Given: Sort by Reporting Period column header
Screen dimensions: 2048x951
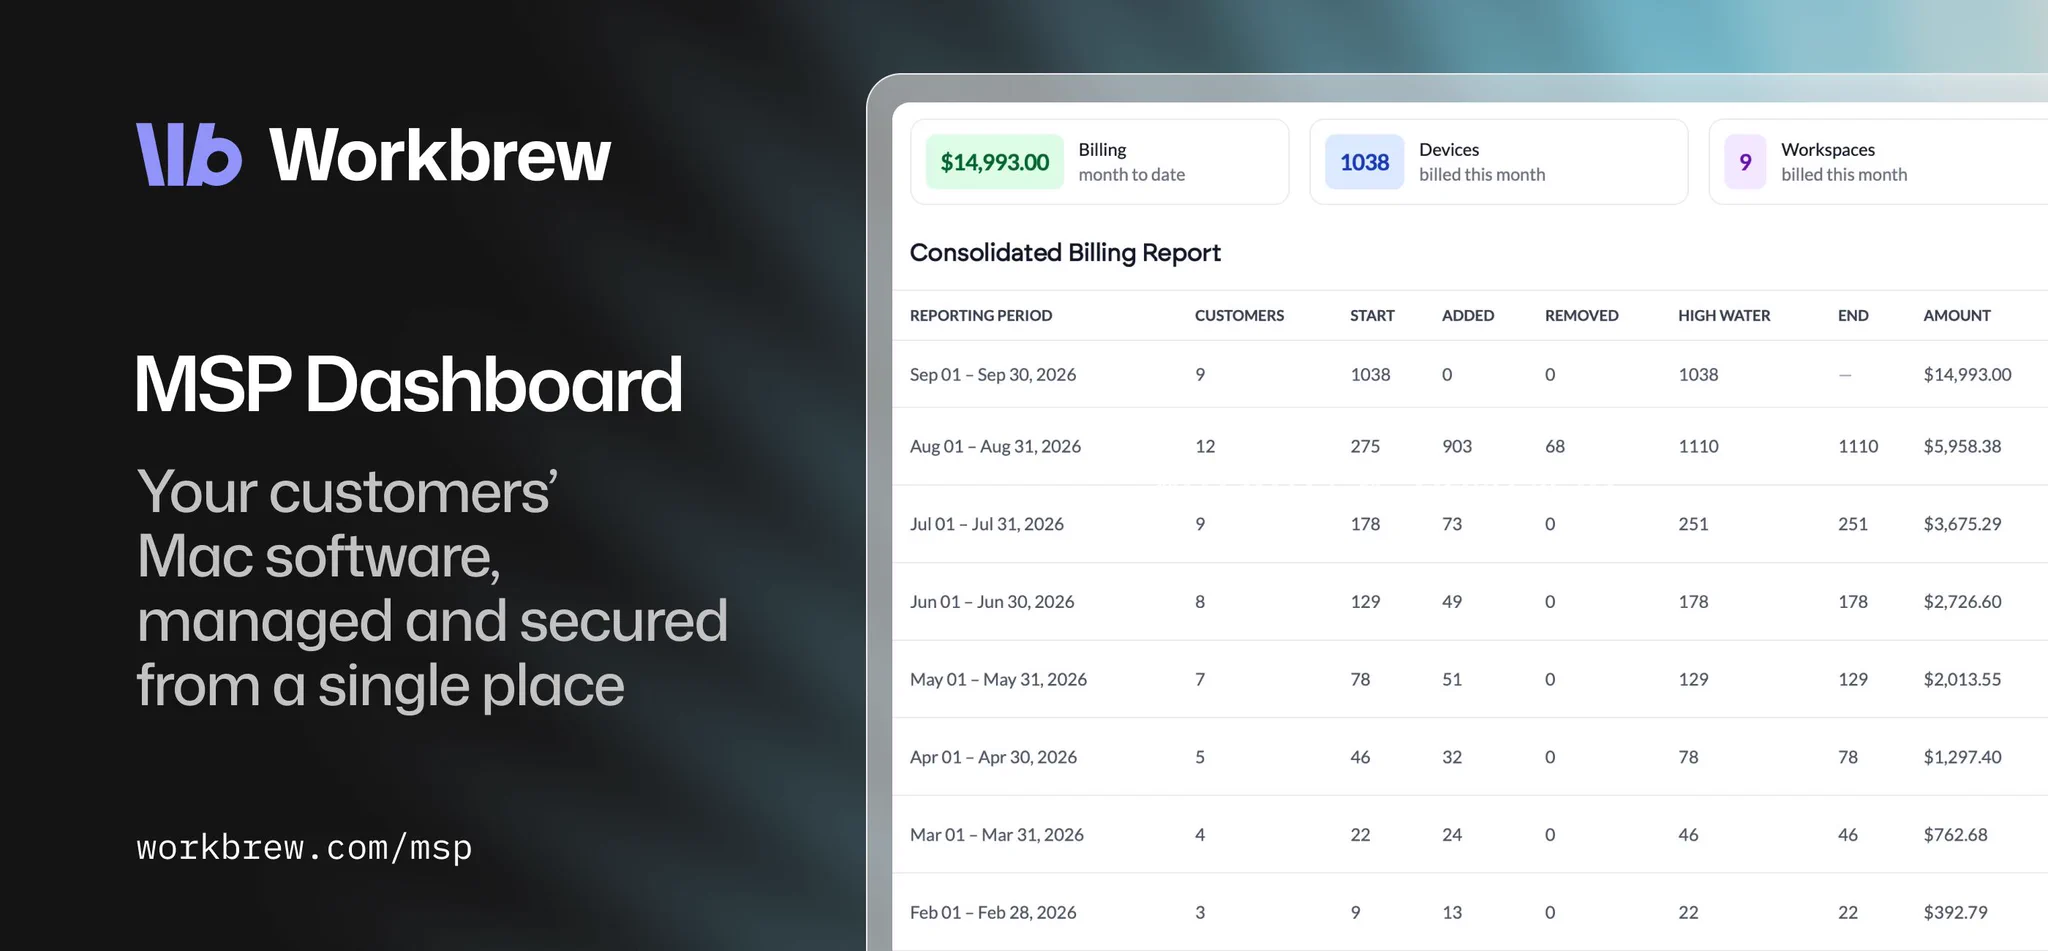Looking at the screenshot, I should (x=981, y=315).
